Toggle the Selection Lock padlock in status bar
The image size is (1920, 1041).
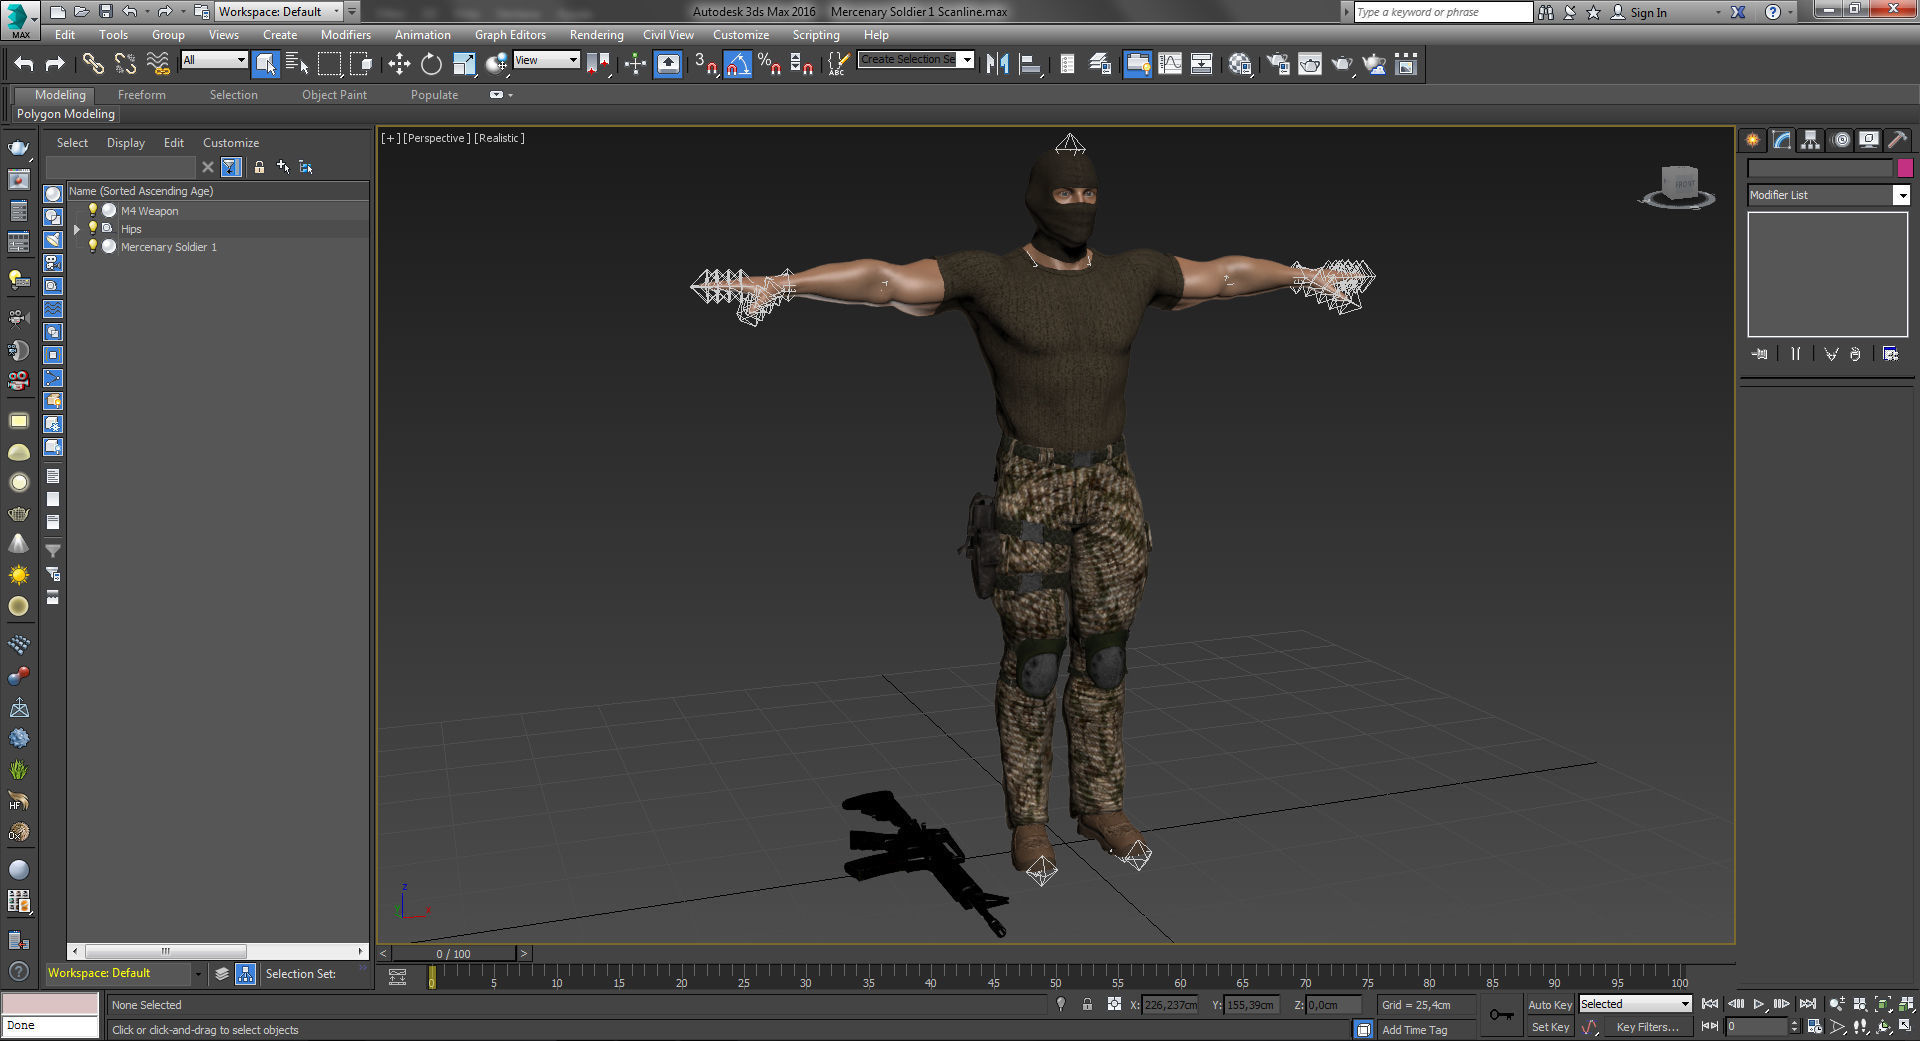[x=1087, y=1004]
